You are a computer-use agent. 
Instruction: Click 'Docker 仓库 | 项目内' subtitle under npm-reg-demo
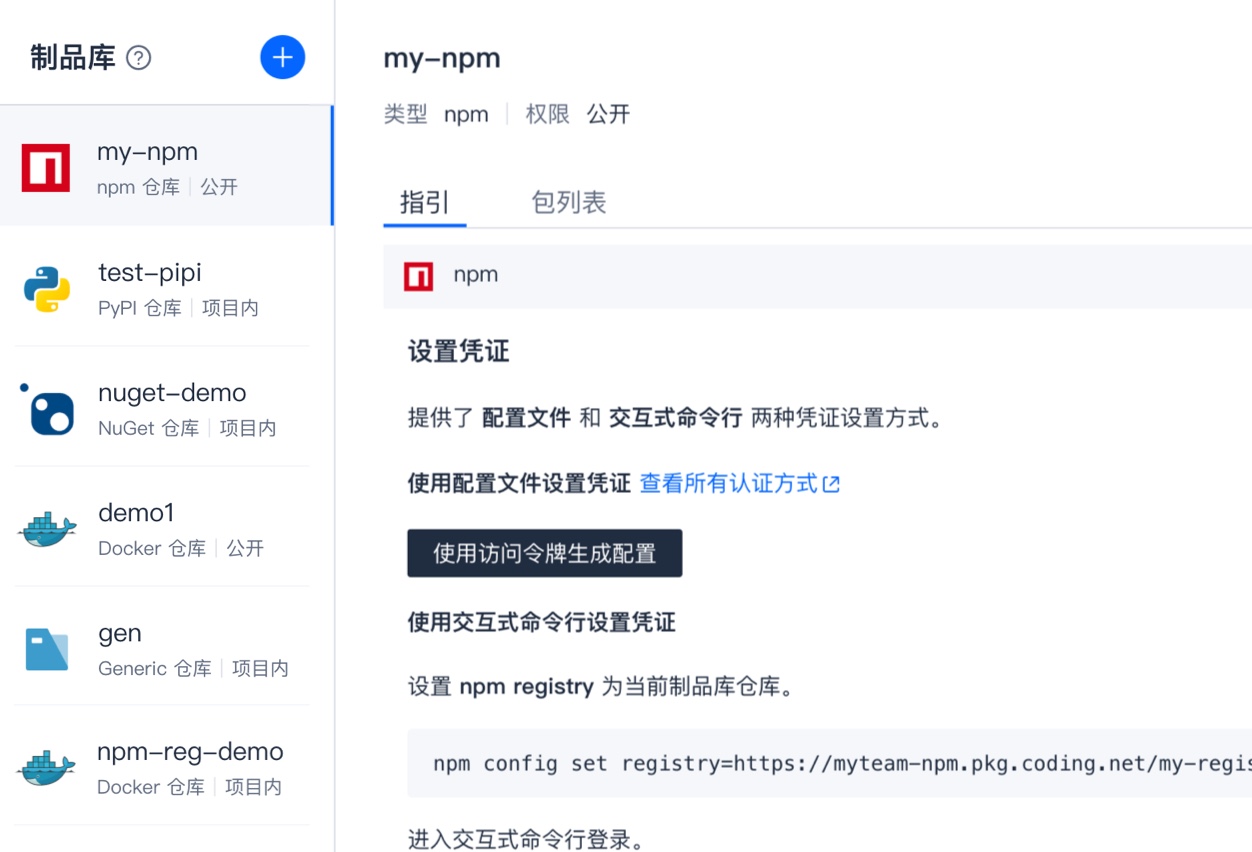(x=189, y=787)
